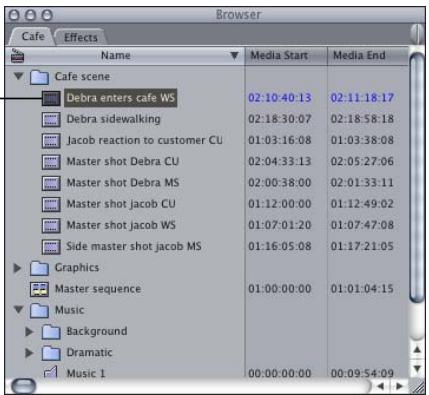Viewport: 429px width, 395px height.
Task: Click the clip icon for Master shot Debra MS
Action: (x=51, y=183)
